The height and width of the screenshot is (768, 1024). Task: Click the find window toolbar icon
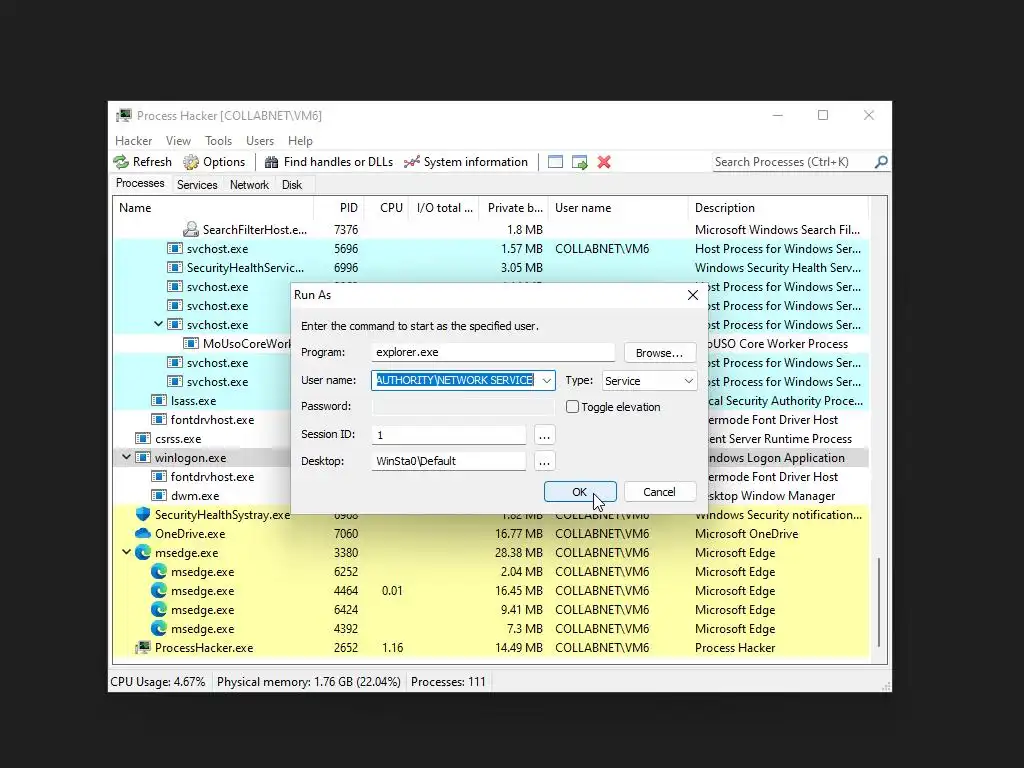click(x=555, y=162)
